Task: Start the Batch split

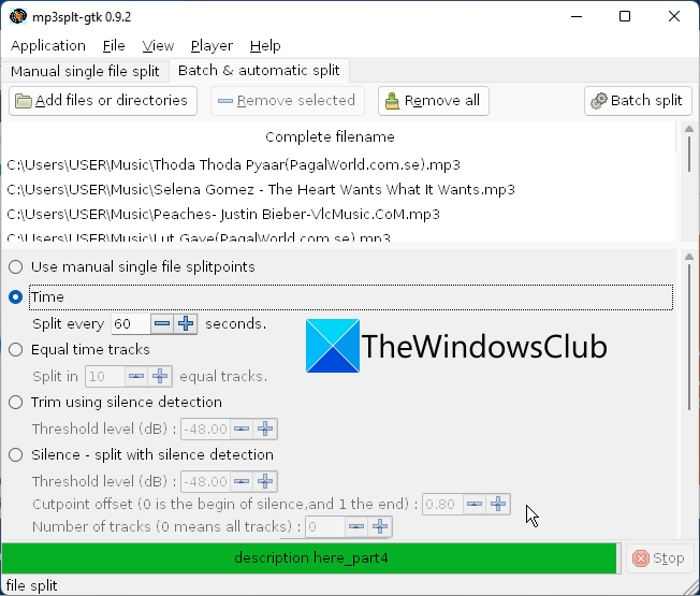Action: pos(638,101)
